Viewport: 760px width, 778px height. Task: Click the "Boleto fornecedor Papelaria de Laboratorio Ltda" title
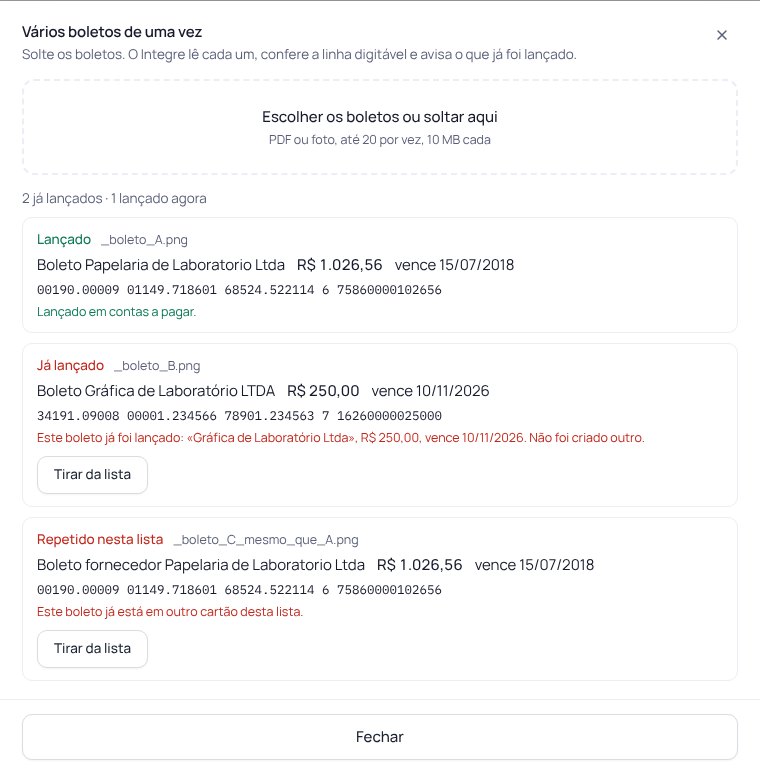(x=201, y=565)
